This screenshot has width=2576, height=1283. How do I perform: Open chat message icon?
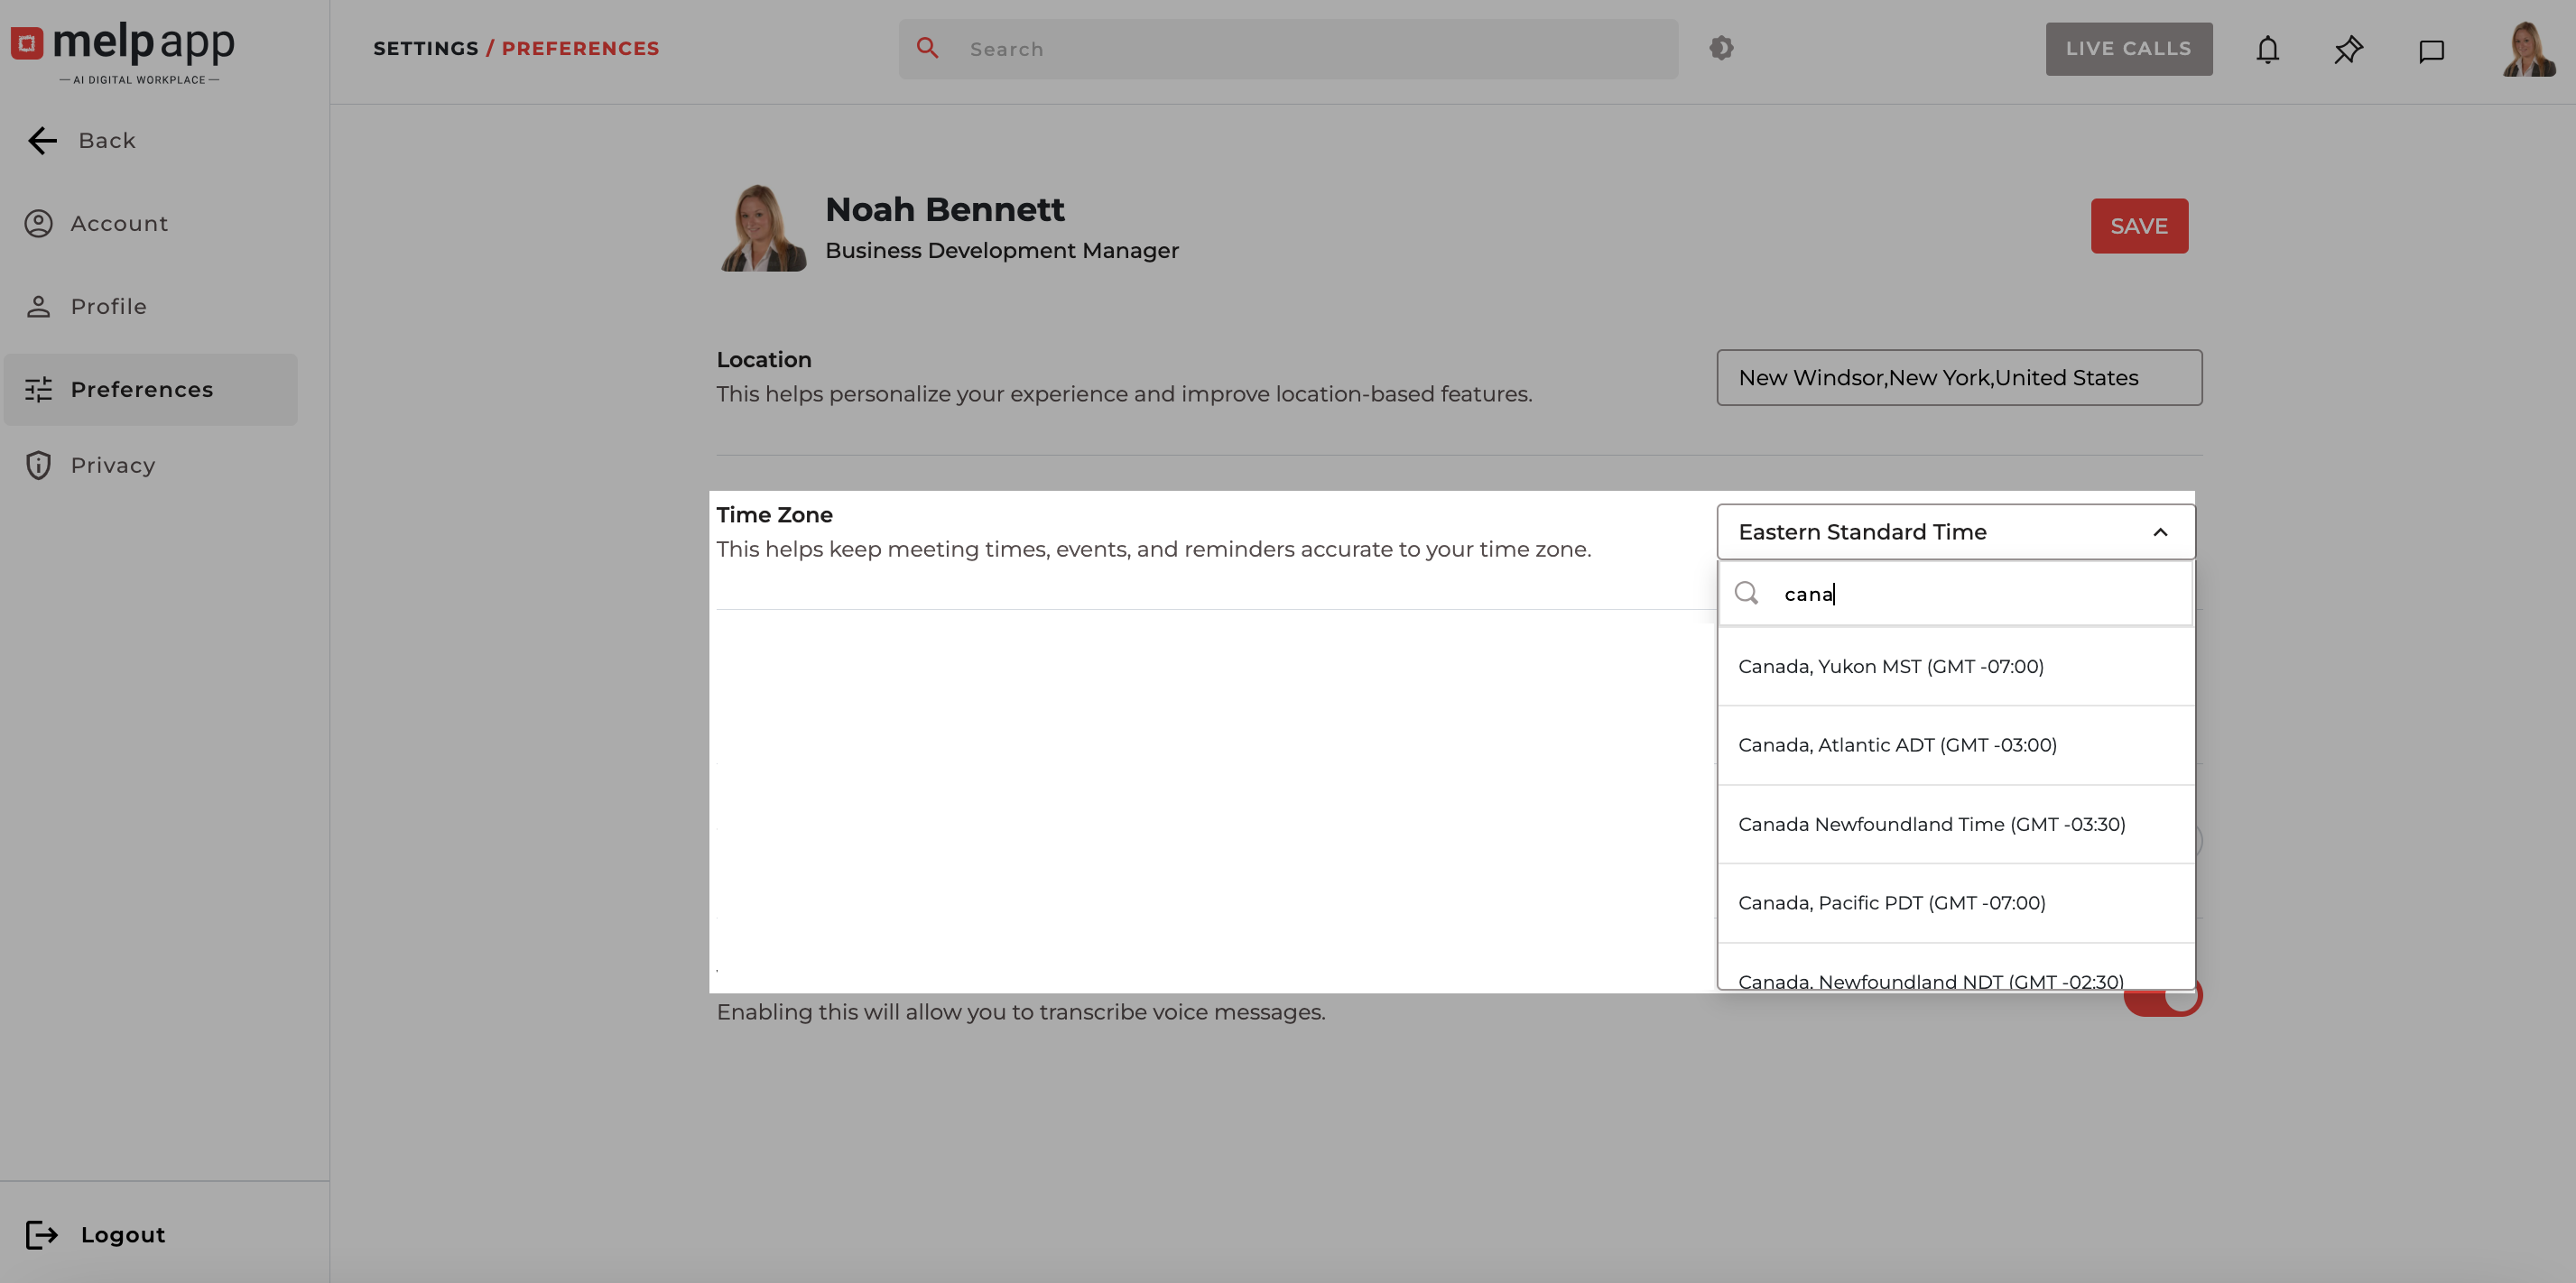click(x=2431, y=51)
